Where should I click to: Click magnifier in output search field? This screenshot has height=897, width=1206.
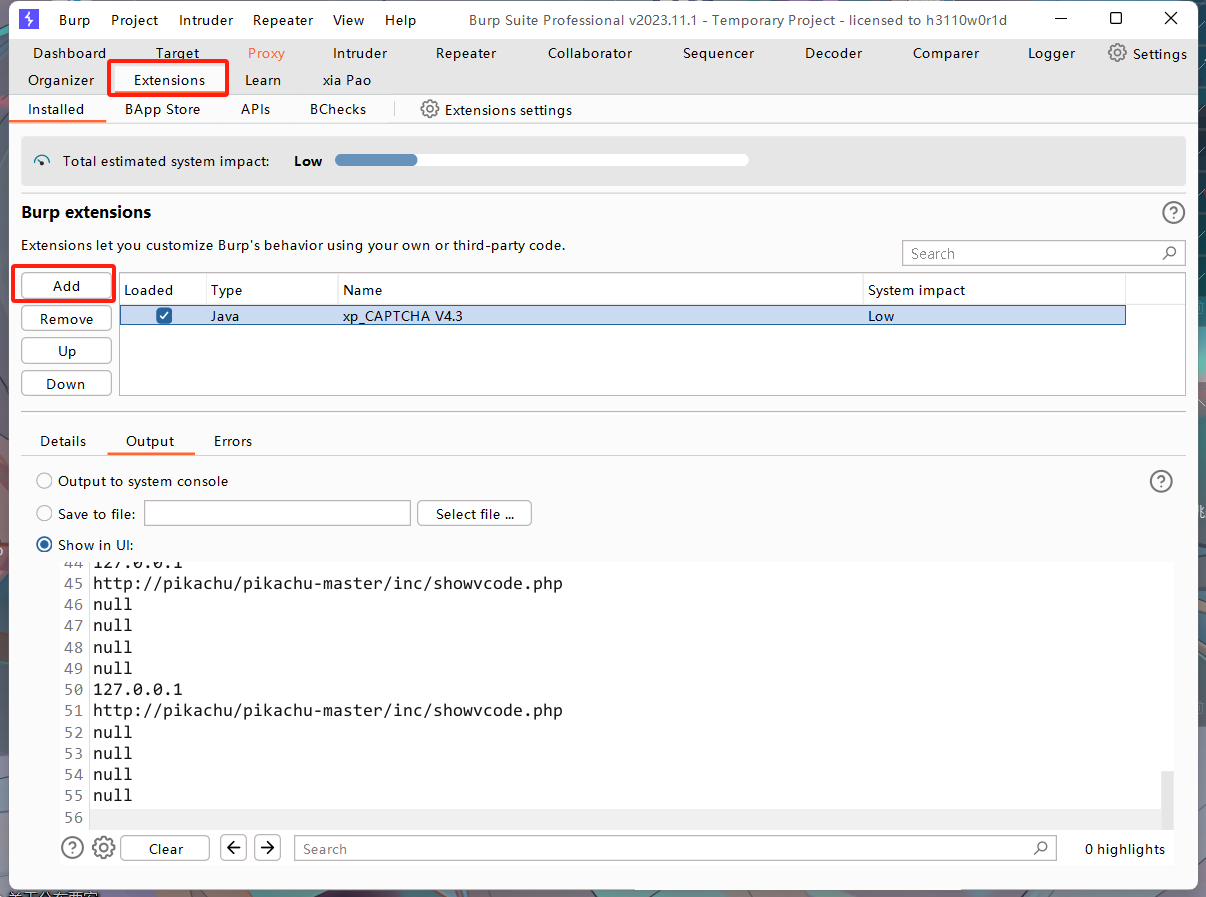pyautogui.click(x=1041, y=848)
